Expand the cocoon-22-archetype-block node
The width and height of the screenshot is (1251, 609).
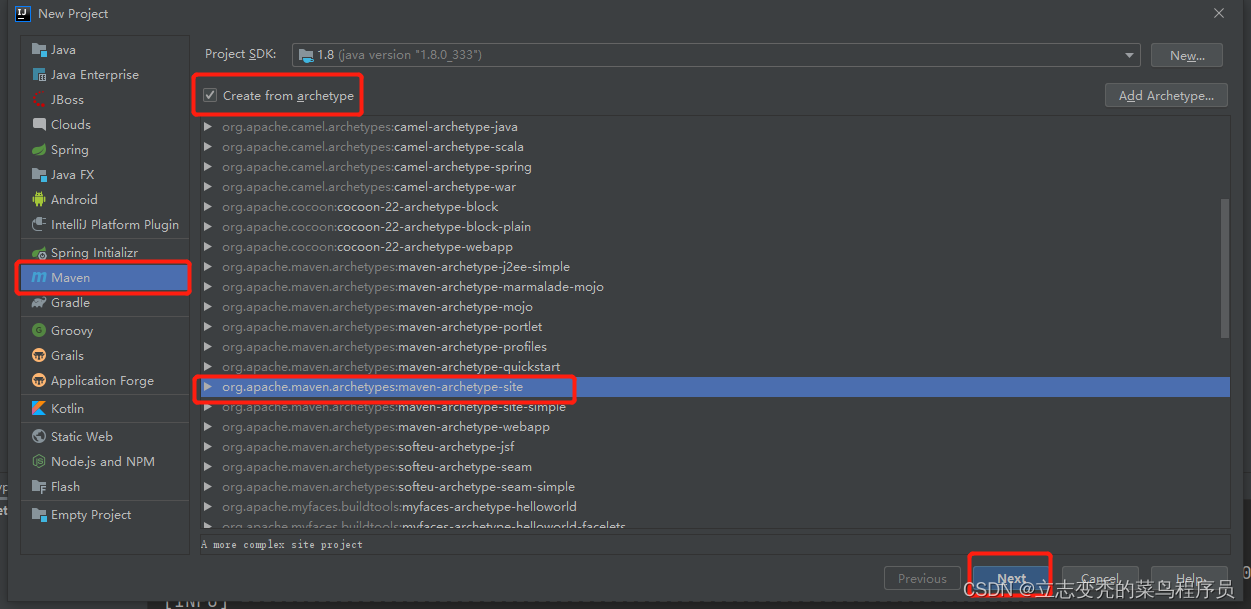coord(208,207)
